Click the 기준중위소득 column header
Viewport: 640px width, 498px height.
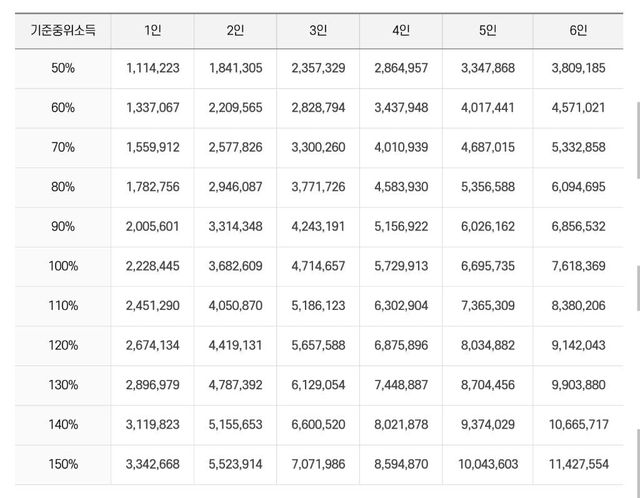click(63, 30)
